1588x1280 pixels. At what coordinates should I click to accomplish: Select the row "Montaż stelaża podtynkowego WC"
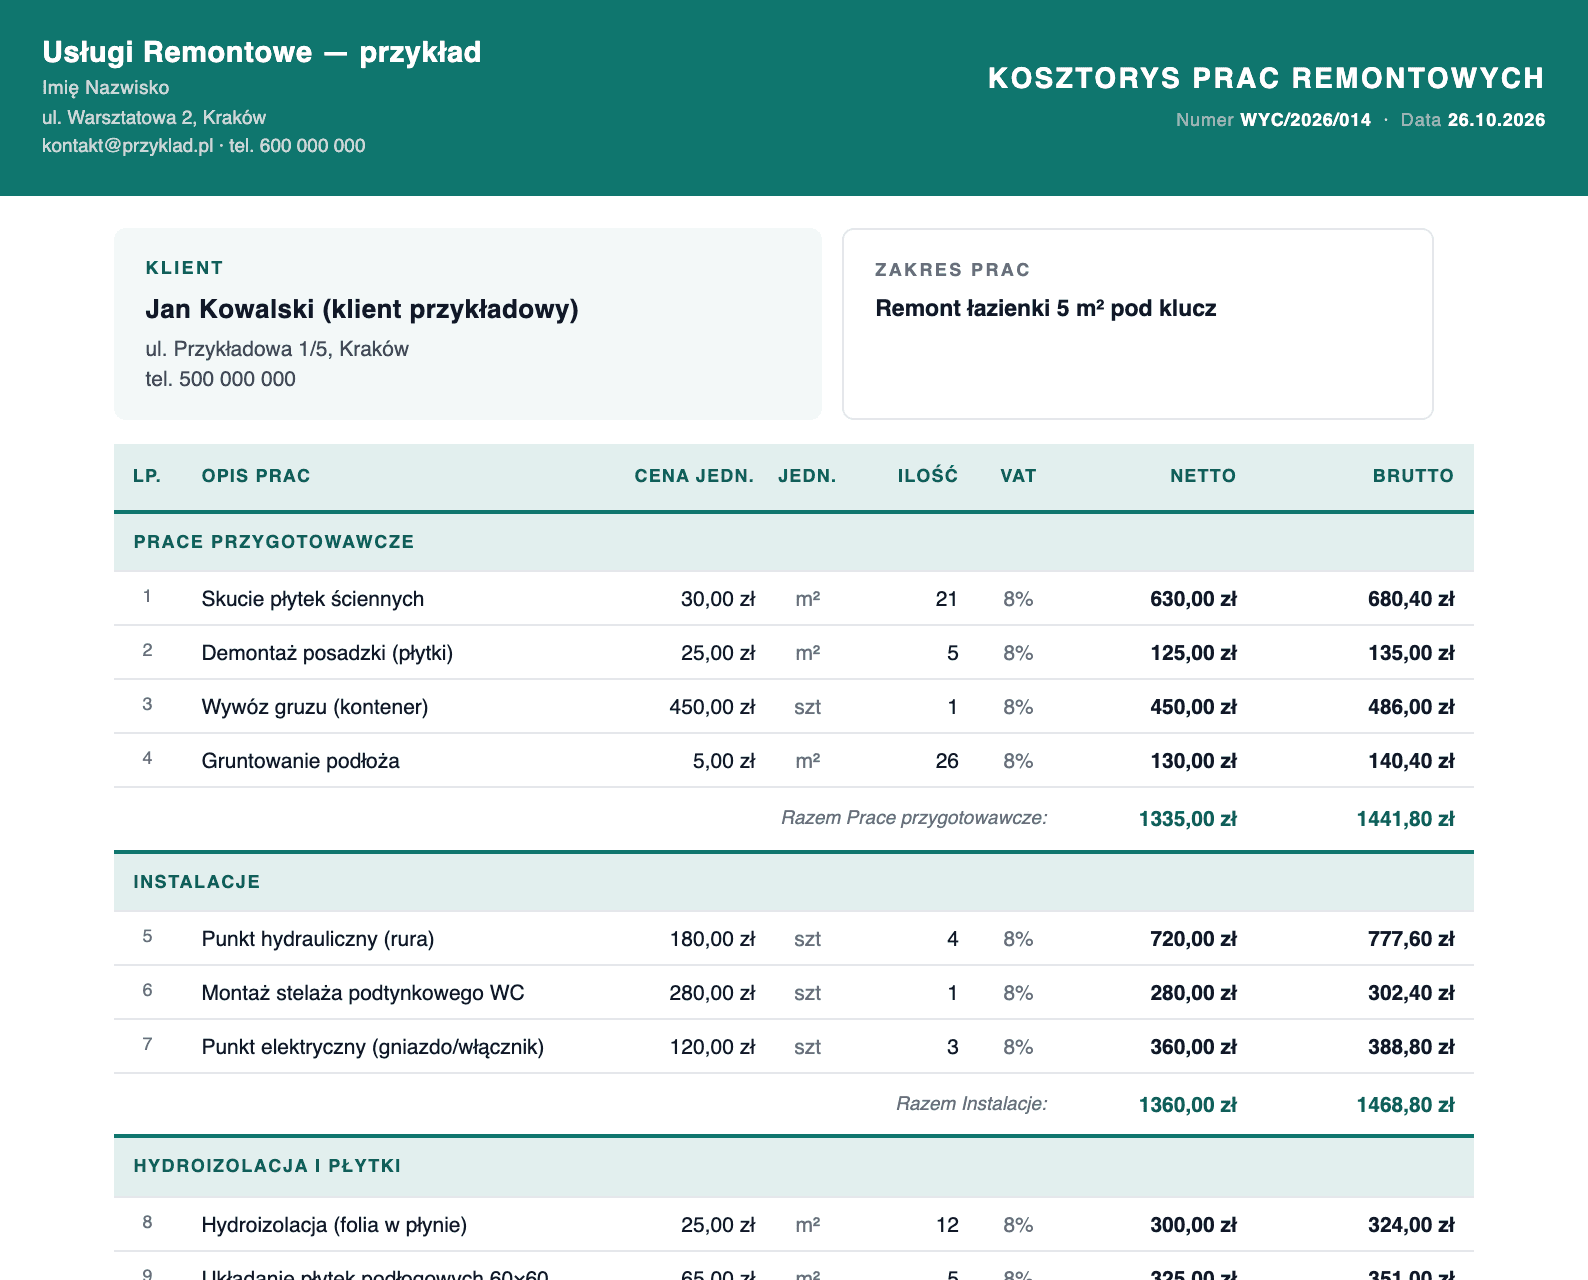[794, 993]
